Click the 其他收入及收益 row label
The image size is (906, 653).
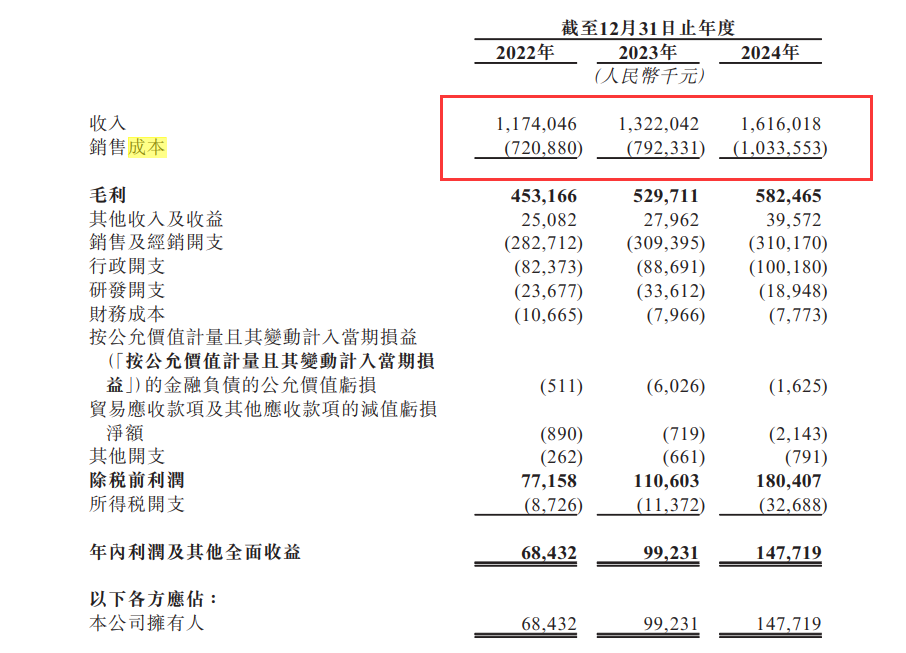pyautogui.click(x=156, y=219)
